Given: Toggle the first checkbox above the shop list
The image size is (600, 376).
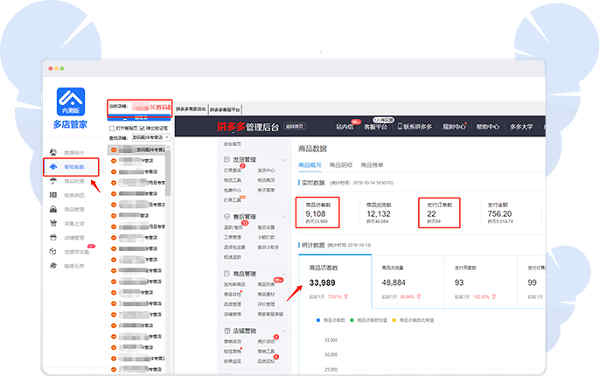Looking at the screenshot, I should (x=112, y=128).
